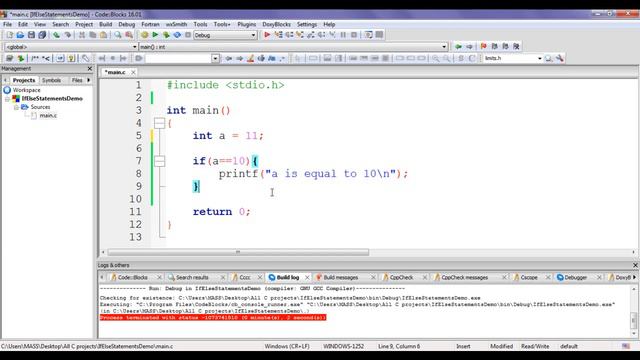The height and width of the screenshot is (360, 640).
Task: Click the Replace icon
Action: point(129,35)
